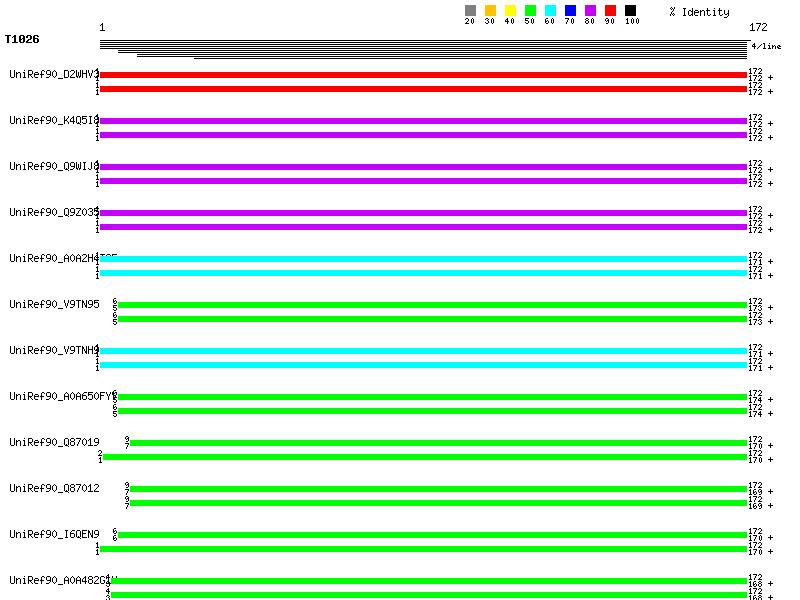Viewport: 800px width, 600px height.
Task: Click the UniRef90_V9TN95 sequence label
Action: click(x=53, y=304)
